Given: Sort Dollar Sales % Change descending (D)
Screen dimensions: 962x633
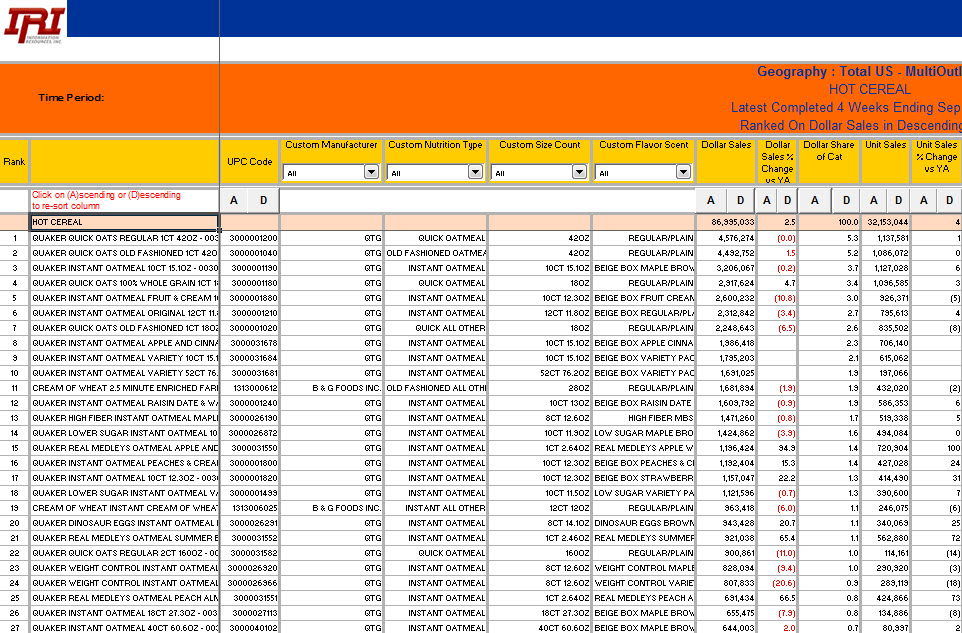Looking at the screenshot, I should tap(787, 201).
